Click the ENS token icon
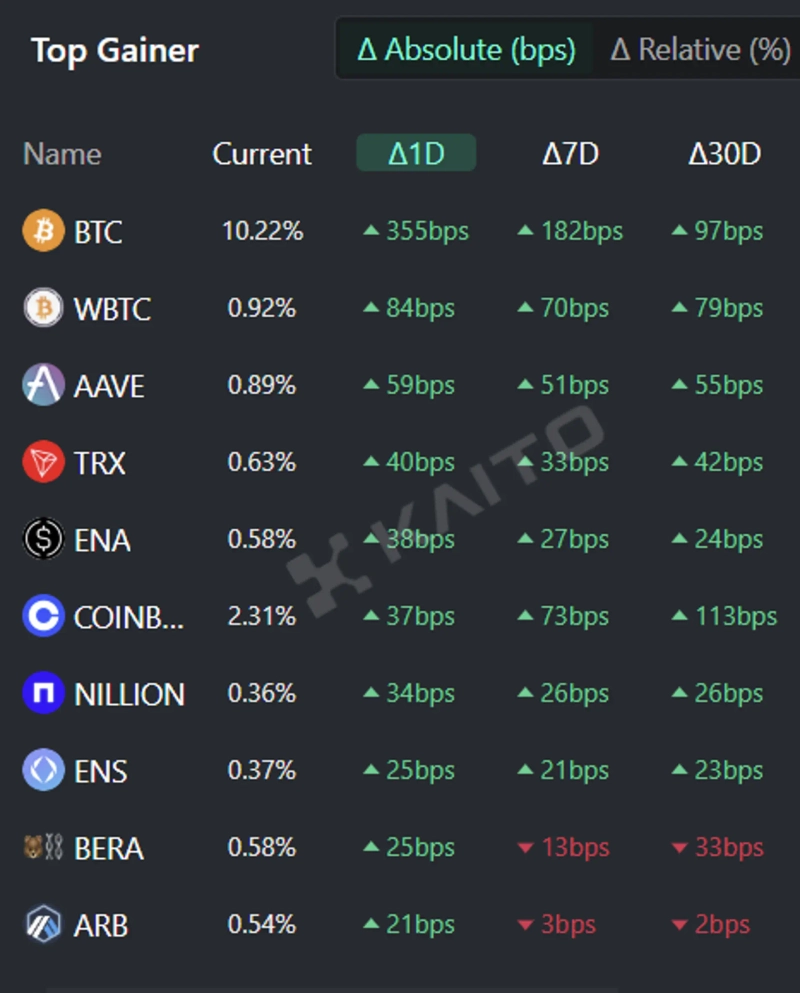 point(43,771)
